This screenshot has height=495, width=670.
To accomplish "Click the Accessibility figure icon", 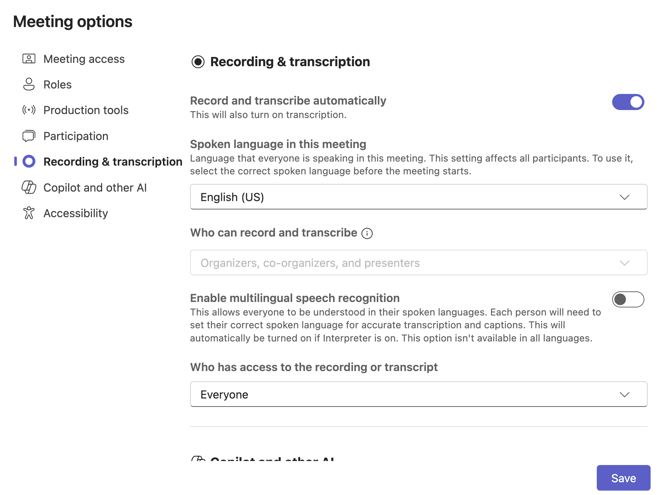I will click(x=29, y=213).
